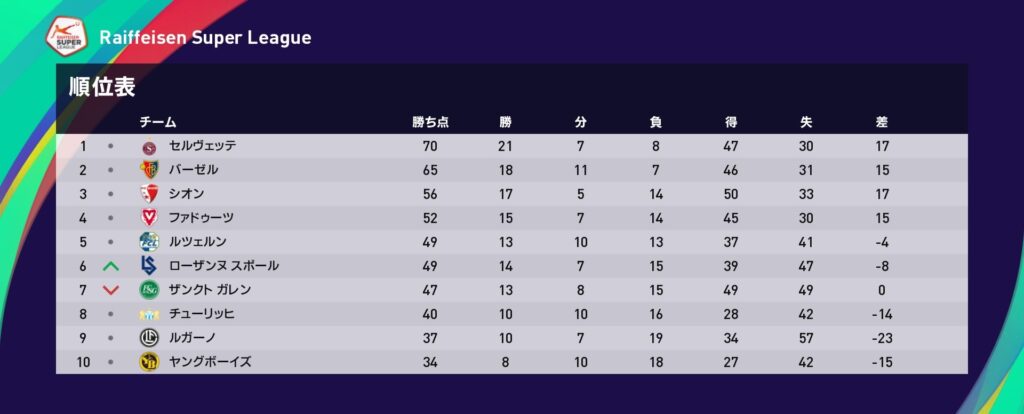Image resolution: width=1024 pixels, height=414 pixels.
Task: Click the green up arrow on row 6
Action: point(111,266)
